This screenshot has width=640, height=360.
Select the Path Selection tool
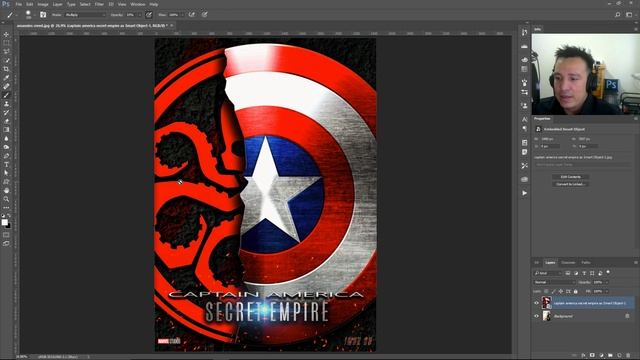coord(6,173)
